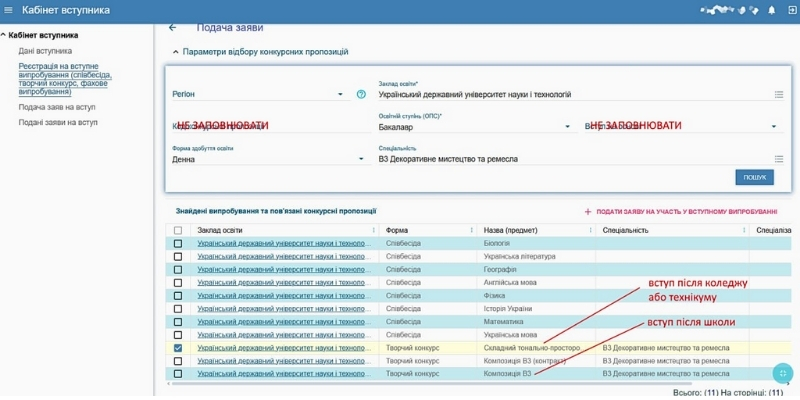
Task: Uncheck the selected Творчий конкурс row checkbox
Action: point(178,348)
